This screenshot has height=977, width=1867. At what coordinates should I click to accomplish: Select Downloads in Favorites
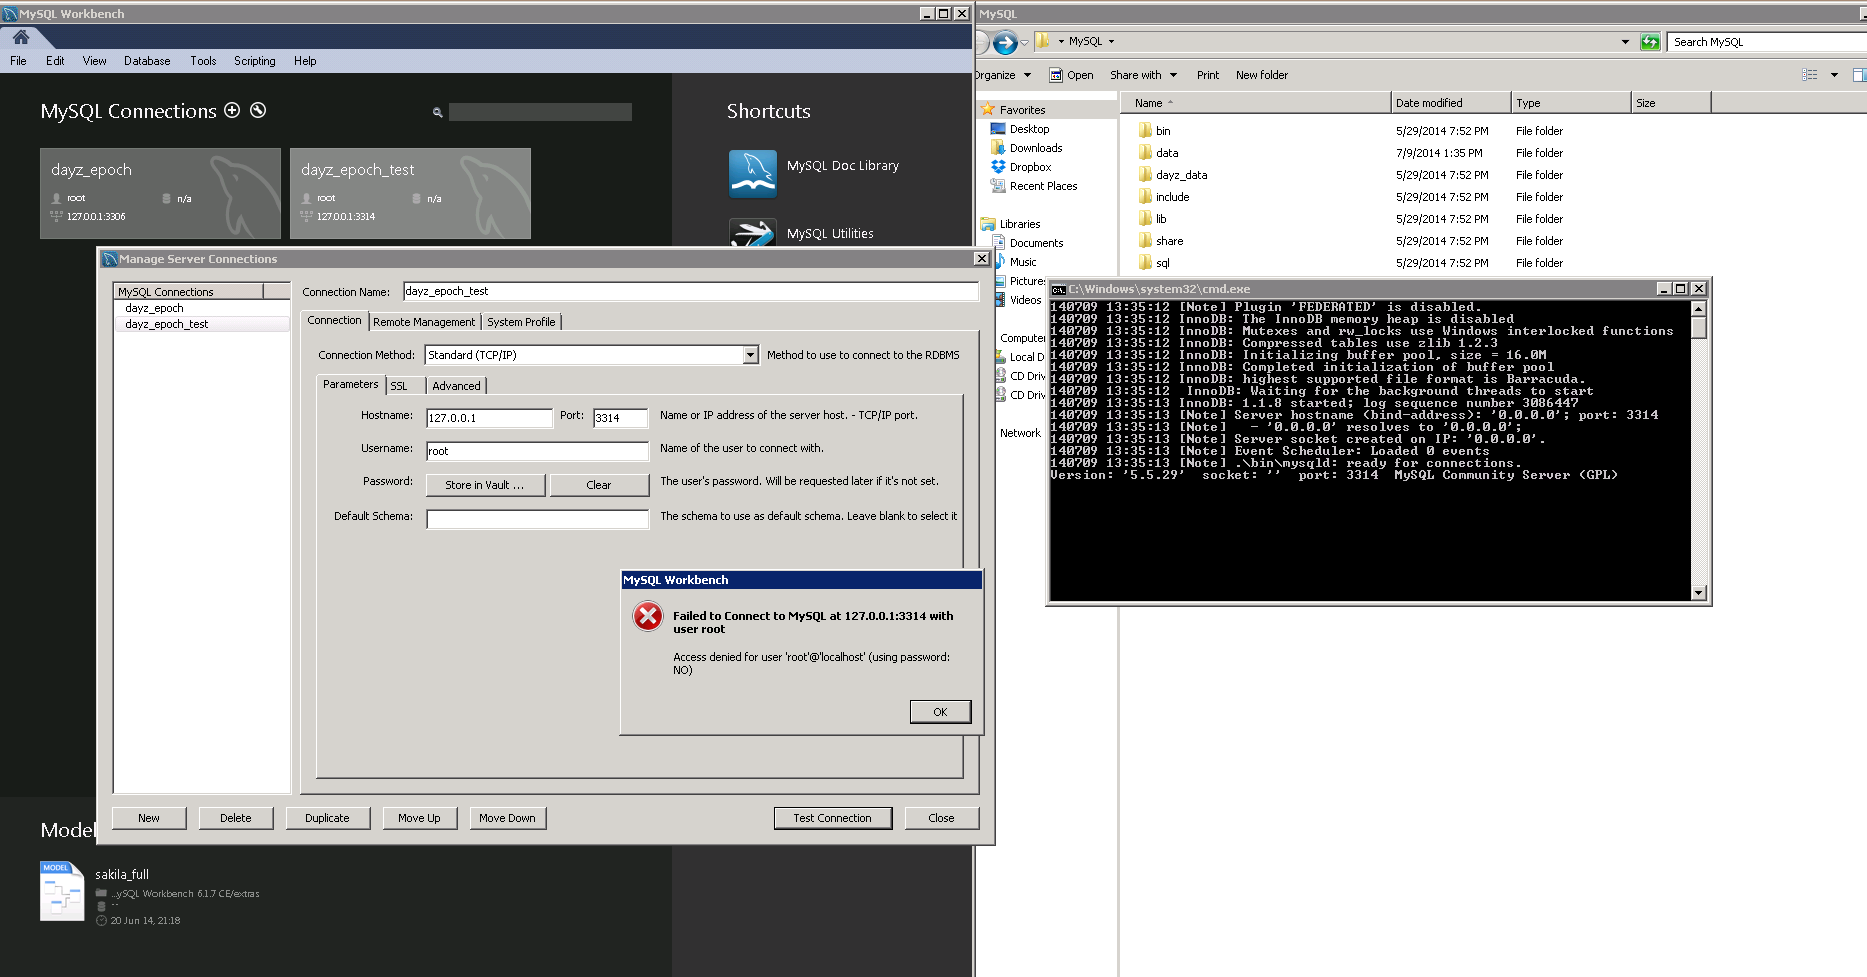1035,148
